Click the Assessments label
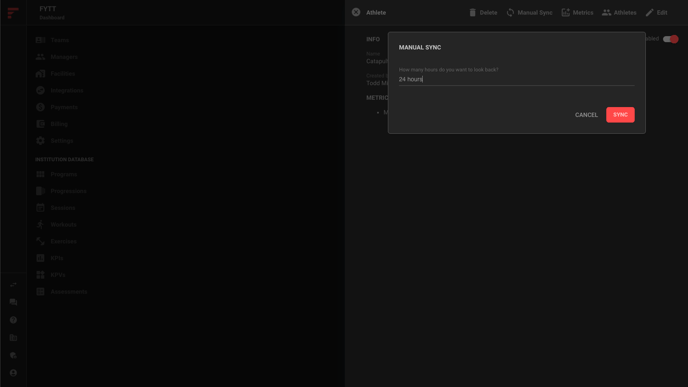688x387 pixels. tap(69, 291)
